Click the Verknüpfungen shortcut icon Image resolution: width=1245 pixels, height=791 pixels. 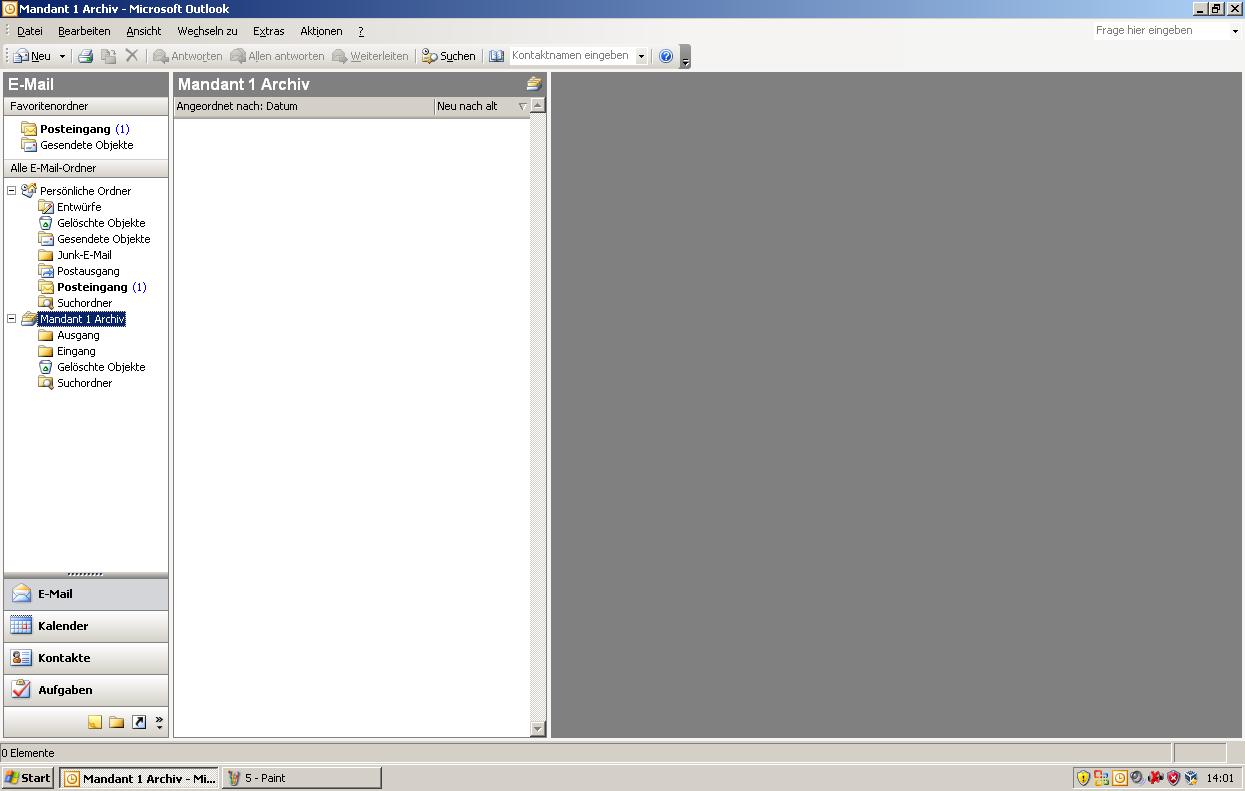[139, 722]
